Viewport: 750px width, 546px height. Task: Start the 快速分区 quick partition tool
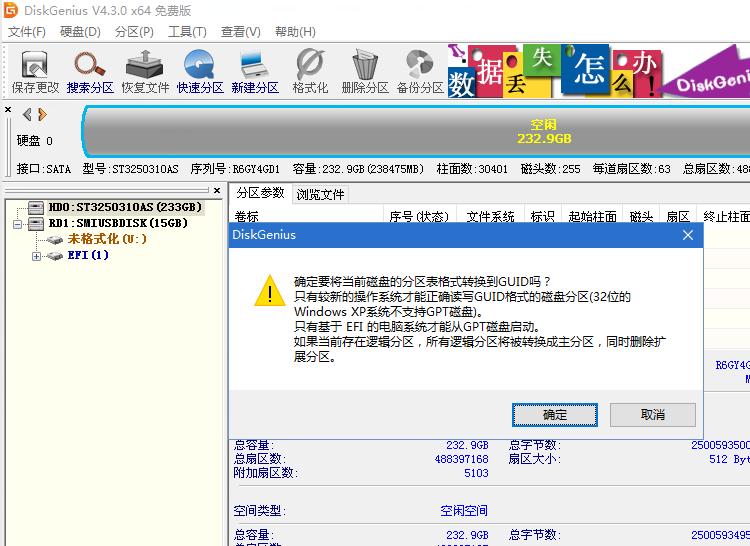tap(200, 72)
